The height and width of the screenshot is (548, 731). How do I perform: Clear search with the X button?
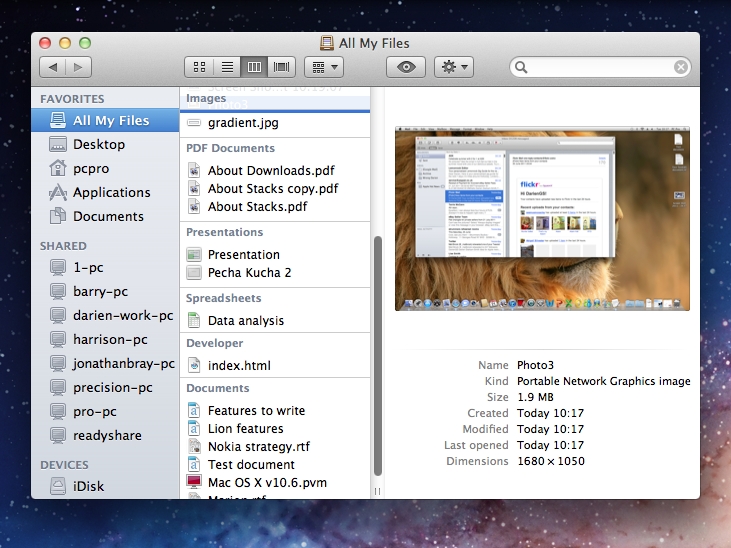681,67
